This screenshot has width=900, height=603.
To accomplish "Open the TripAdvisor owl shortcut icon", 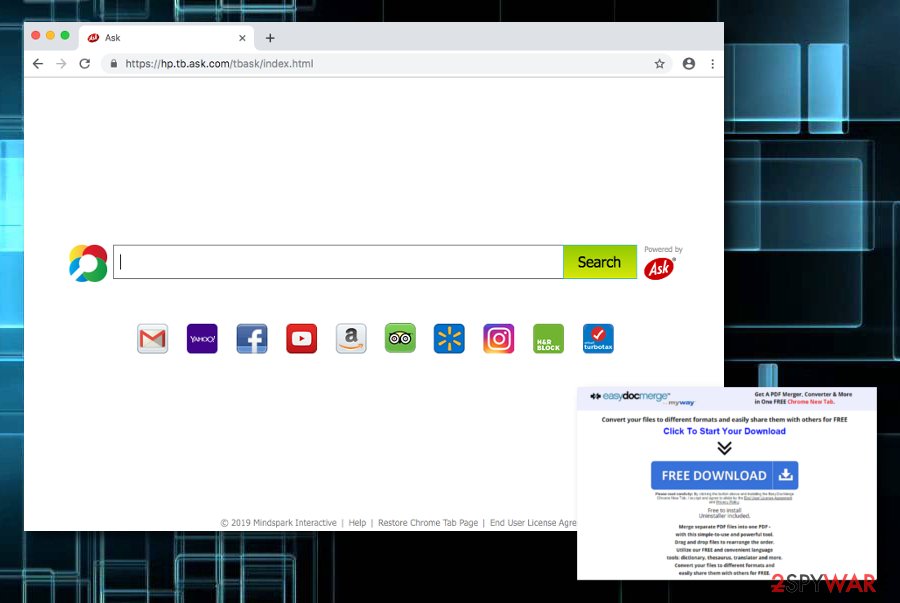I will 400,339.
